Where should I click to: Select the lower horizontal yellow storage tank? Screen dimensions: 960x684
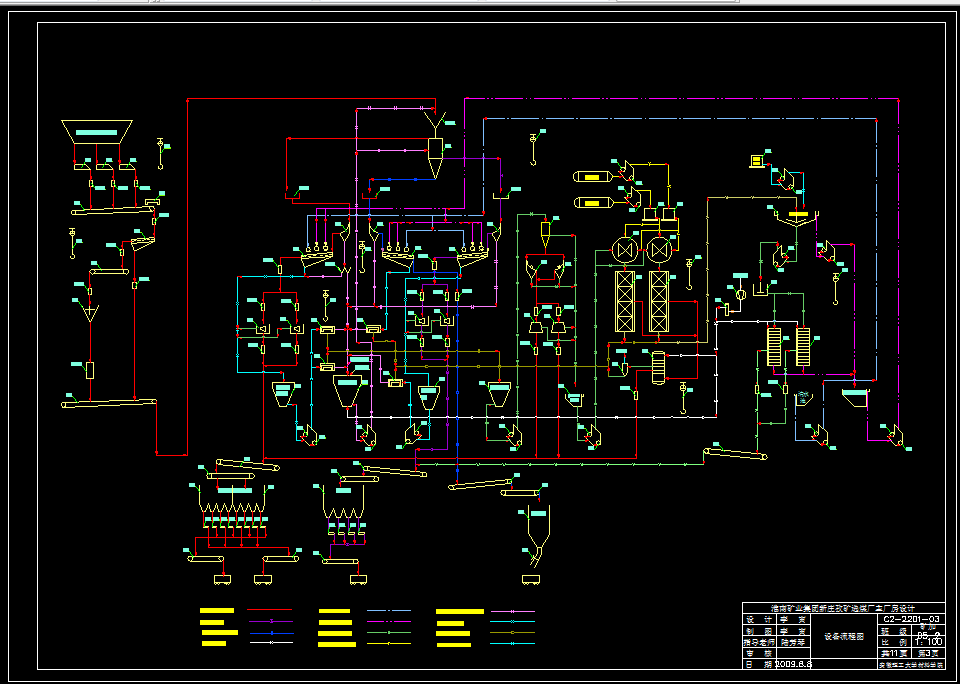(x=593, y=203)
